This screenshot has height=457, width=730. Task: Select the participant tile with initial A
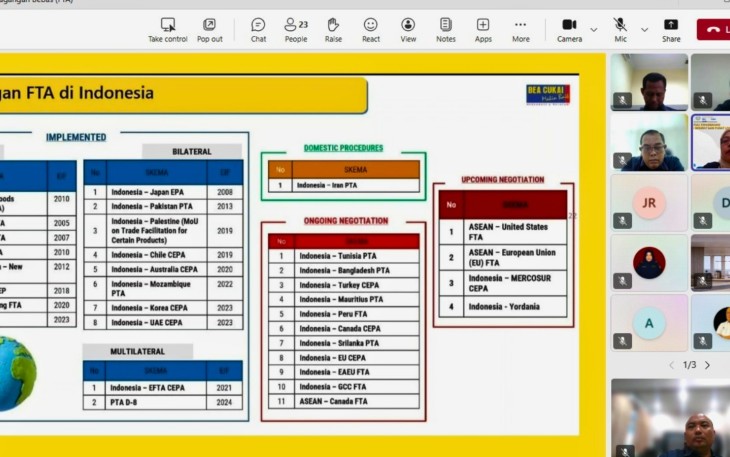[649, 323]
